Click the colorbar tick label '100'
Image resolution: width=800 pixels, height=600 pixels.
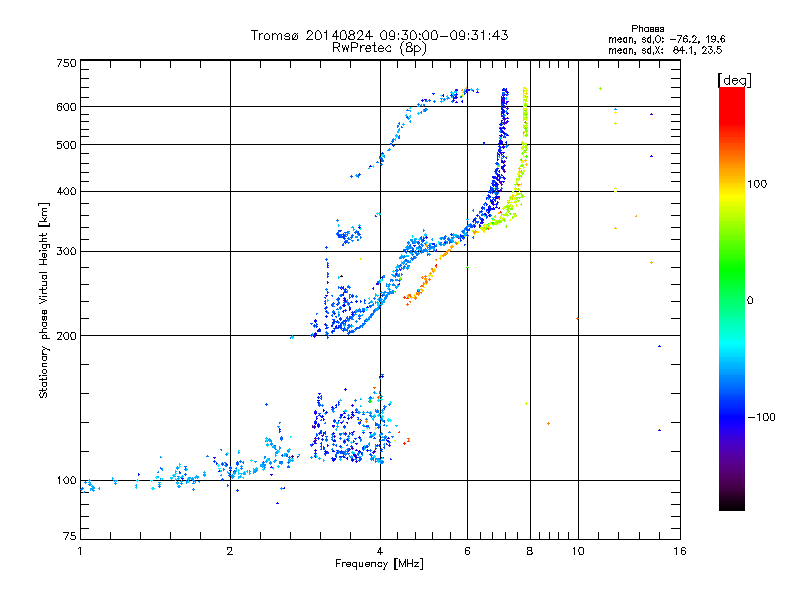[757, 184]
